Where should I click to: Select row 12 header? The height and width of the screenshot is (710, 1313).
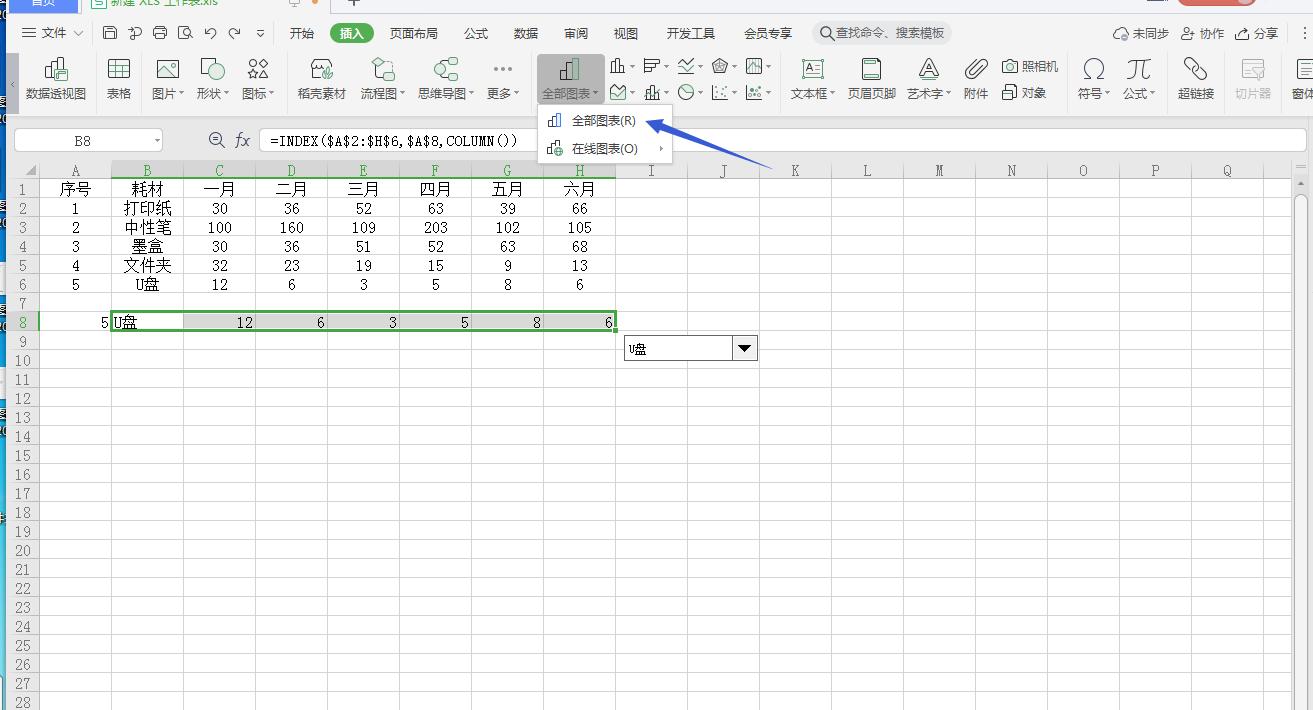click(22, 398)
